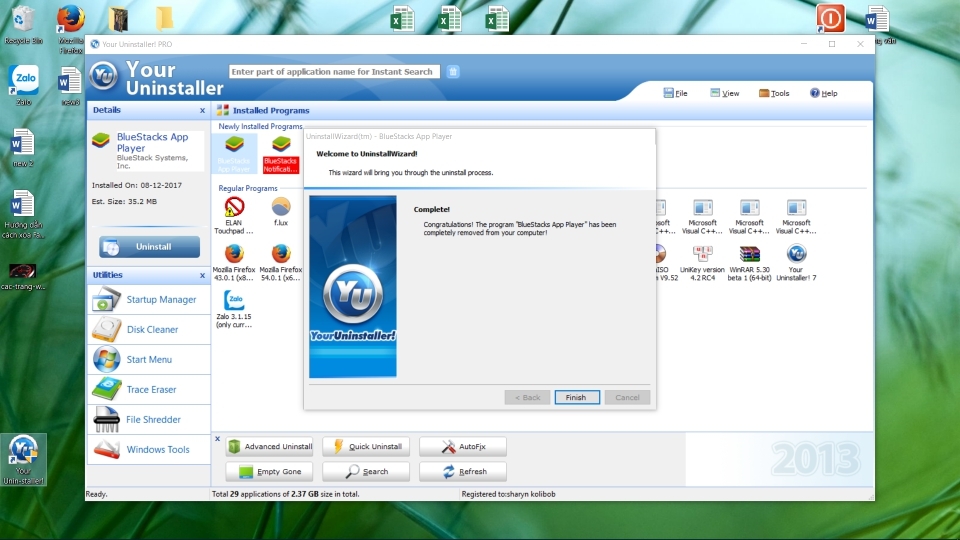Select WinRAR 5.30 beta 1 icon
Viewport: 960px width, 540px height.
pos(749,263)
